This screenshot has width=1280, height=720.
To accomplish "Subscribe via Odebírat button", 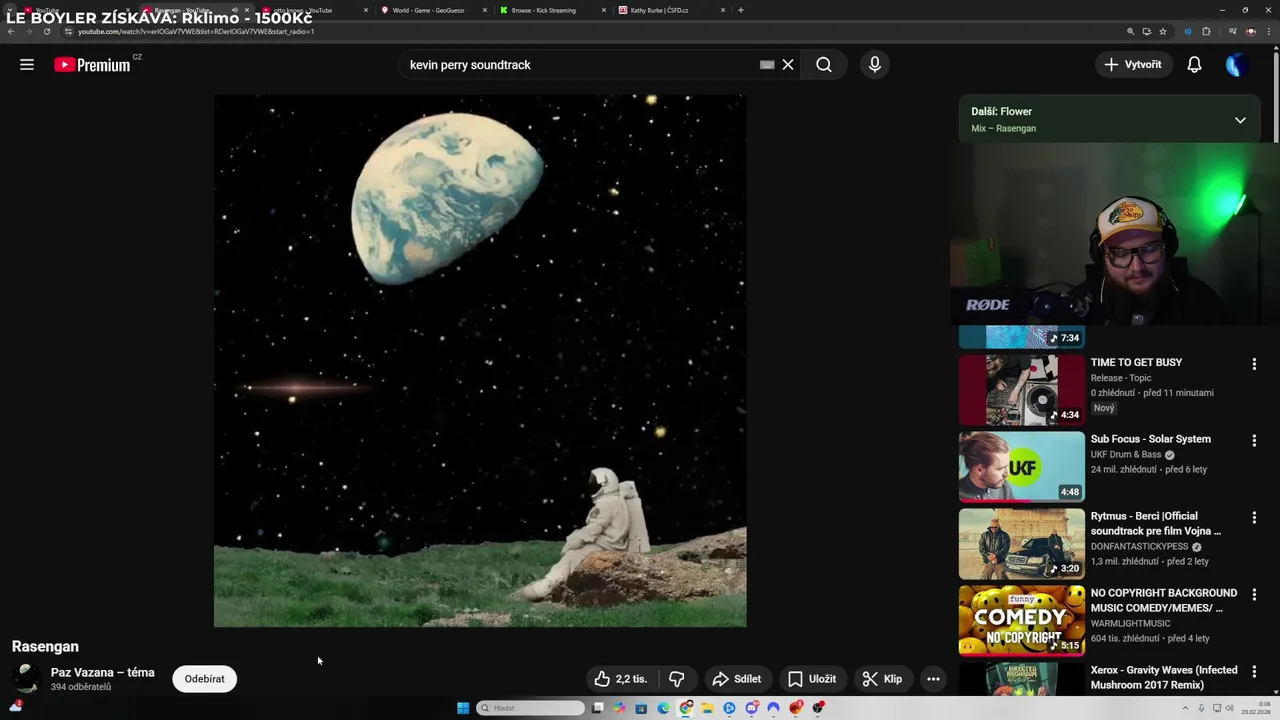I will point(204,679).
